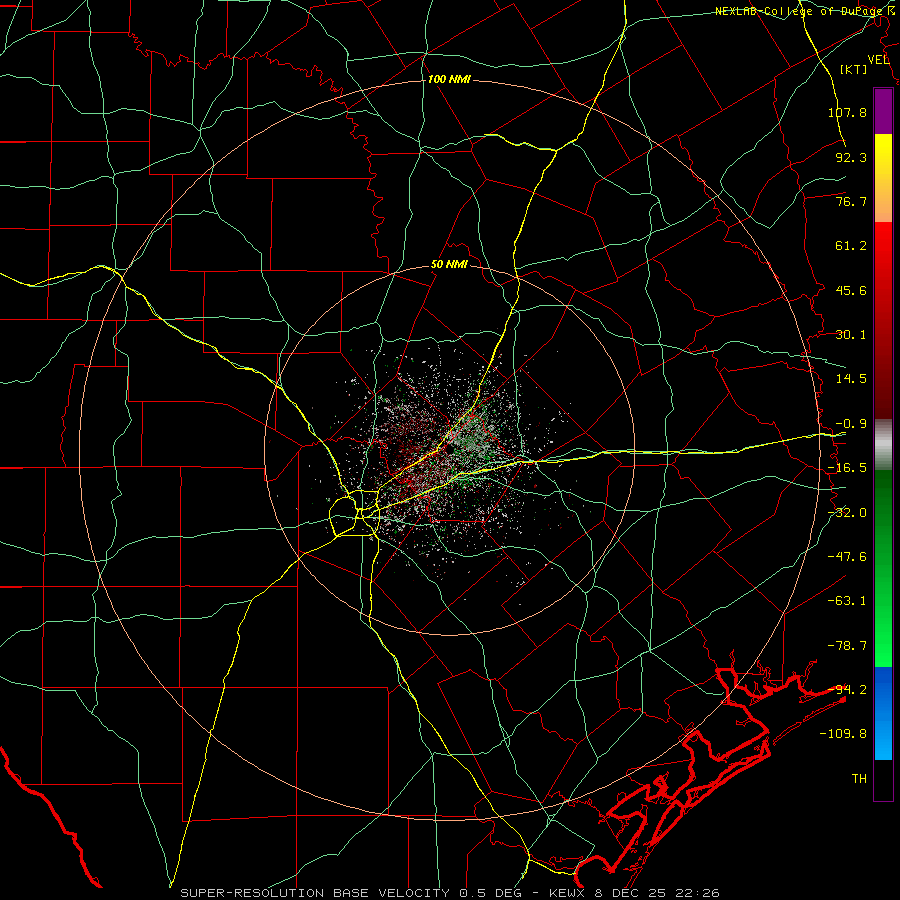900x900 pixels.
Task: Click the Super-Resolution Base Velocity caption text
Action: pos(449,893)
